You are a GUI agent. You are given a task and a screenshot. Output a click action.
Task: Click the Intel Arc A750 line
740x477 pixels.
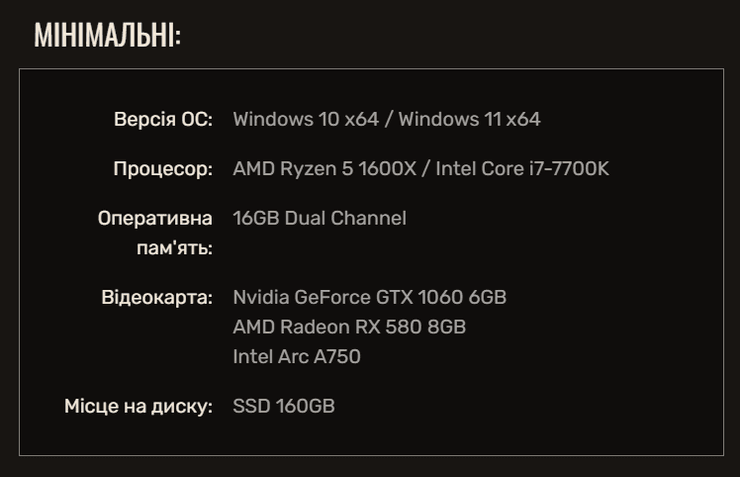[296, 356]
